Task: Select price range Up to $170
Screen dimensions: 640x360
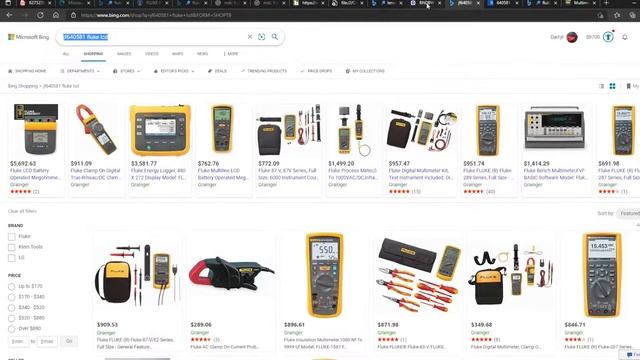Action: (x=11, y=287)
